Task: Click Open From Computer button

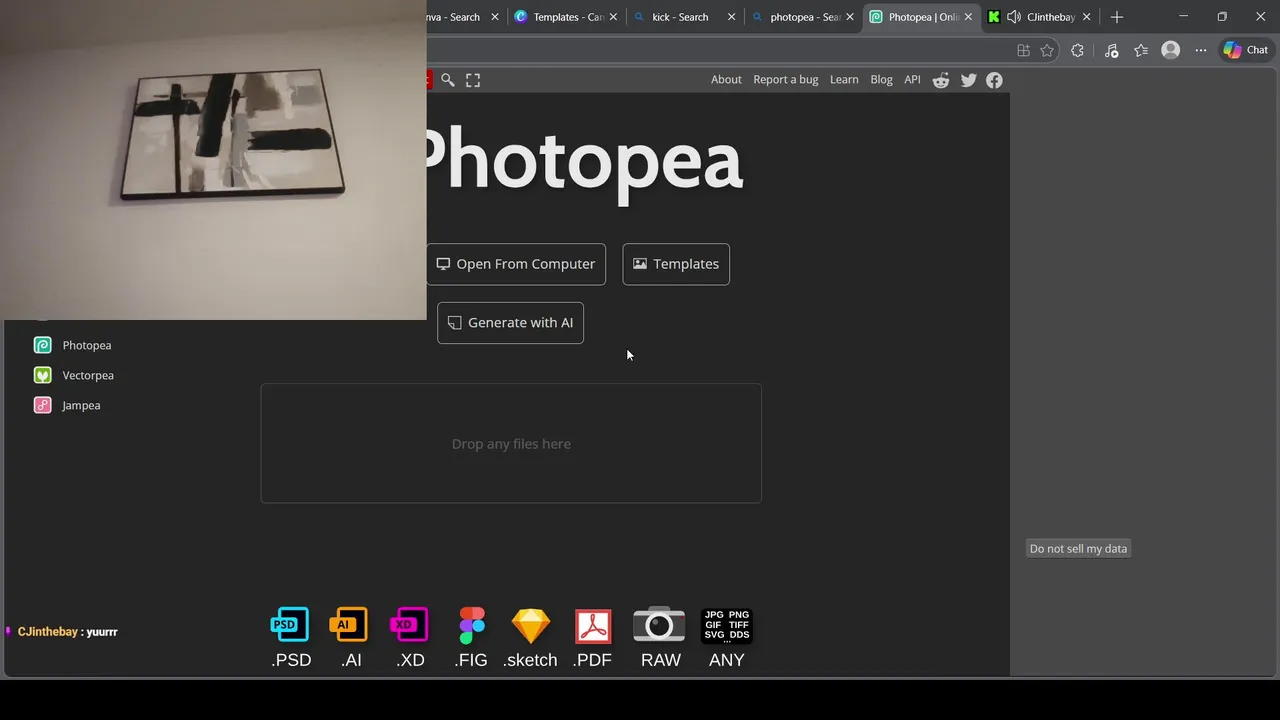Action: click(x=516, y=264)
